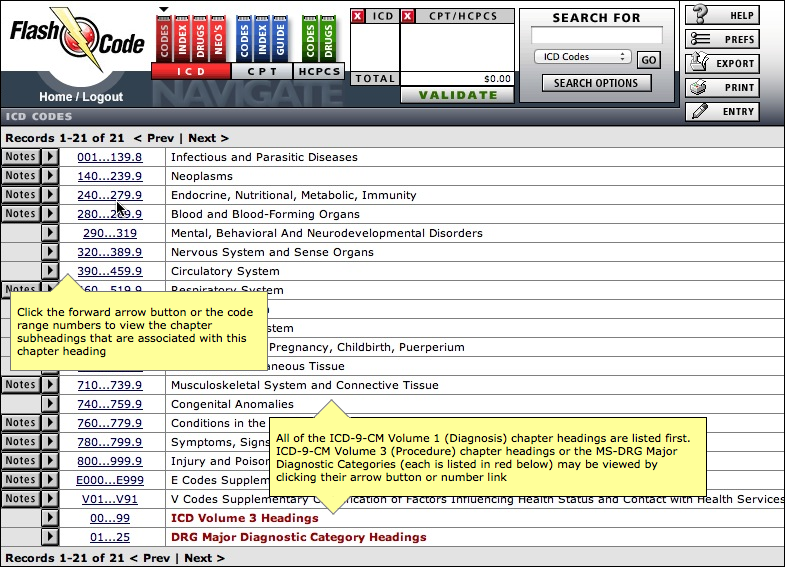Image resolution: width=785 pixels, height=567 pixels.
Task: Open the blue CPT Index book
Action: [x=262, y=40]
